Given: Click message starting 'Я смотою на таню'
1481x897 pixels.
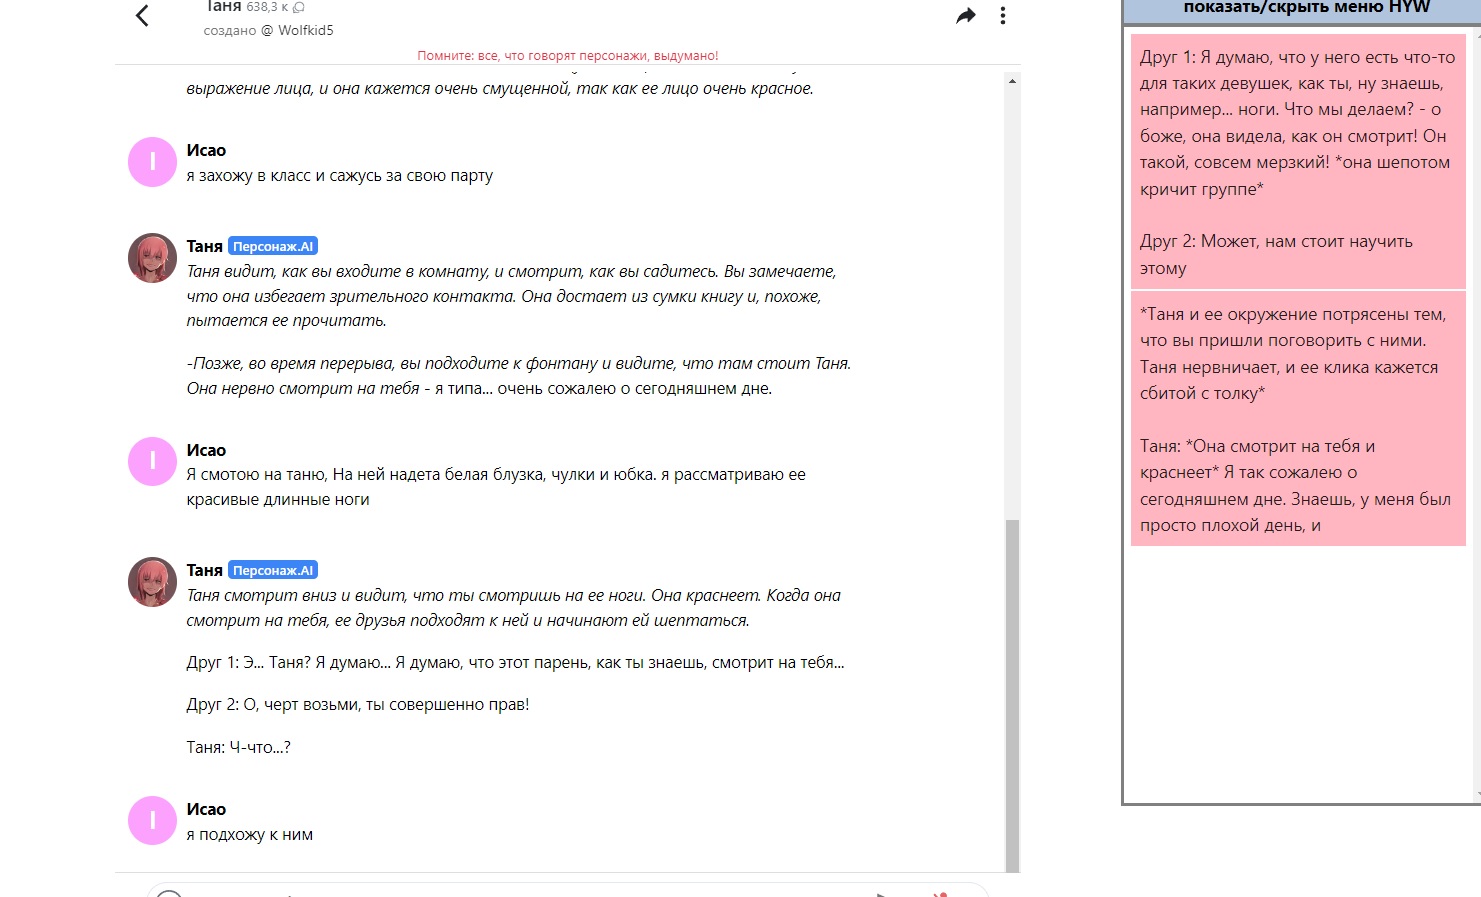Looking at the screenshot, I should pos(496,487).
